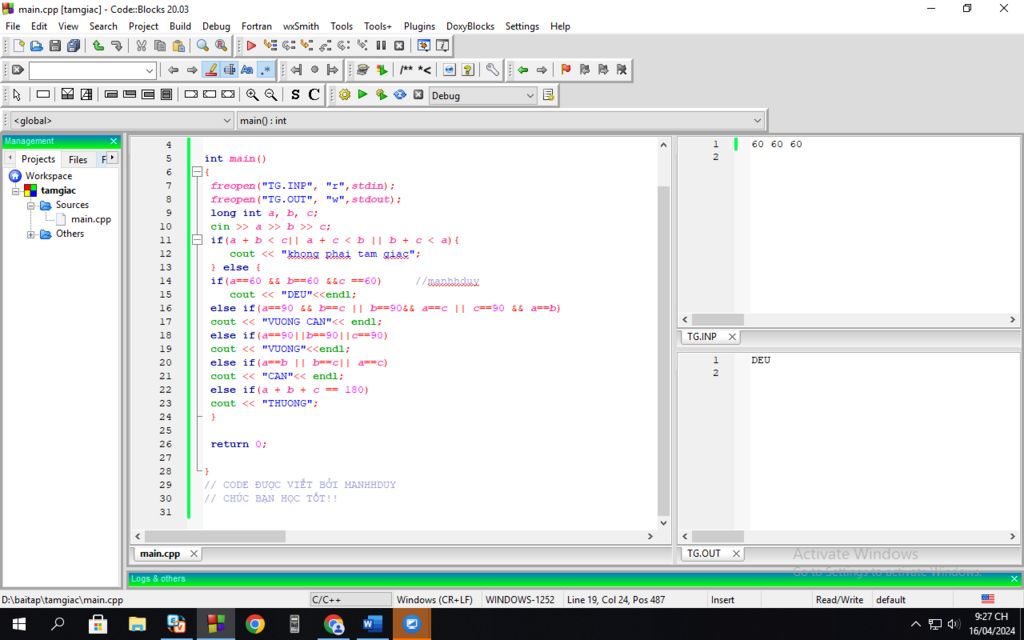Image resolution: width=1024 pixels, height=640 pixels.
Task: Open the Windows Start menu
Action: (x=19, y=624)
